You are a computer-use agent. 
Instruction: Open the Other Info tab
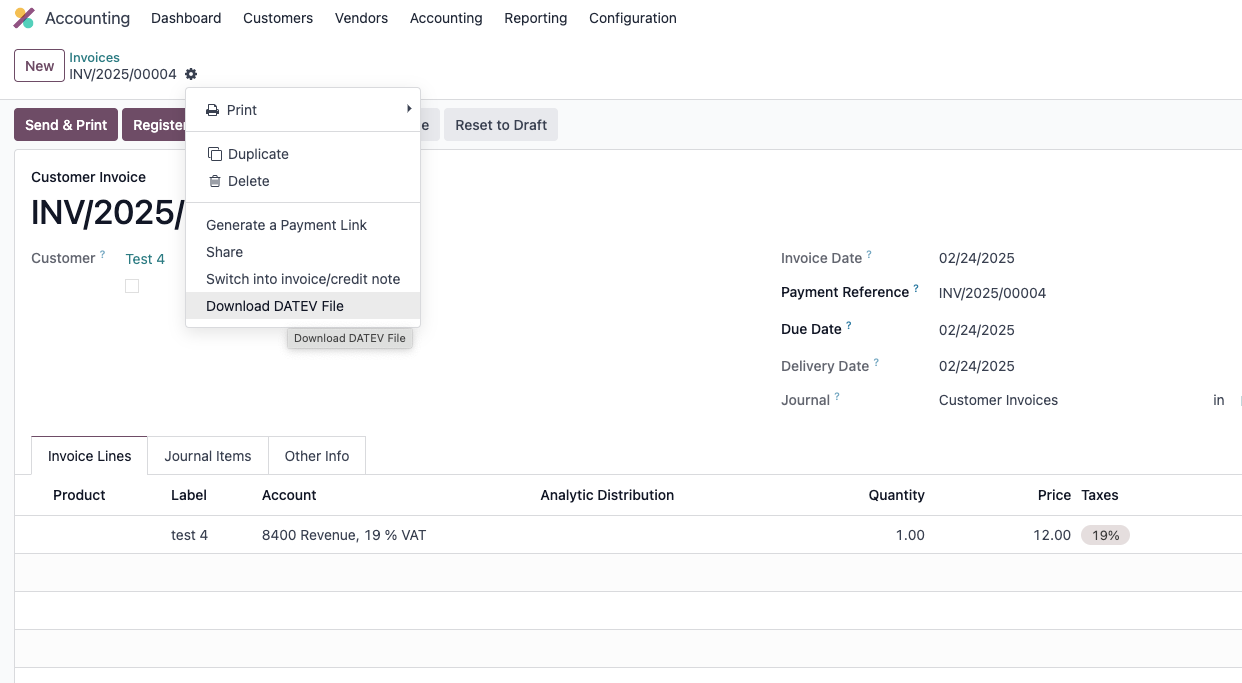pos(317,456)
